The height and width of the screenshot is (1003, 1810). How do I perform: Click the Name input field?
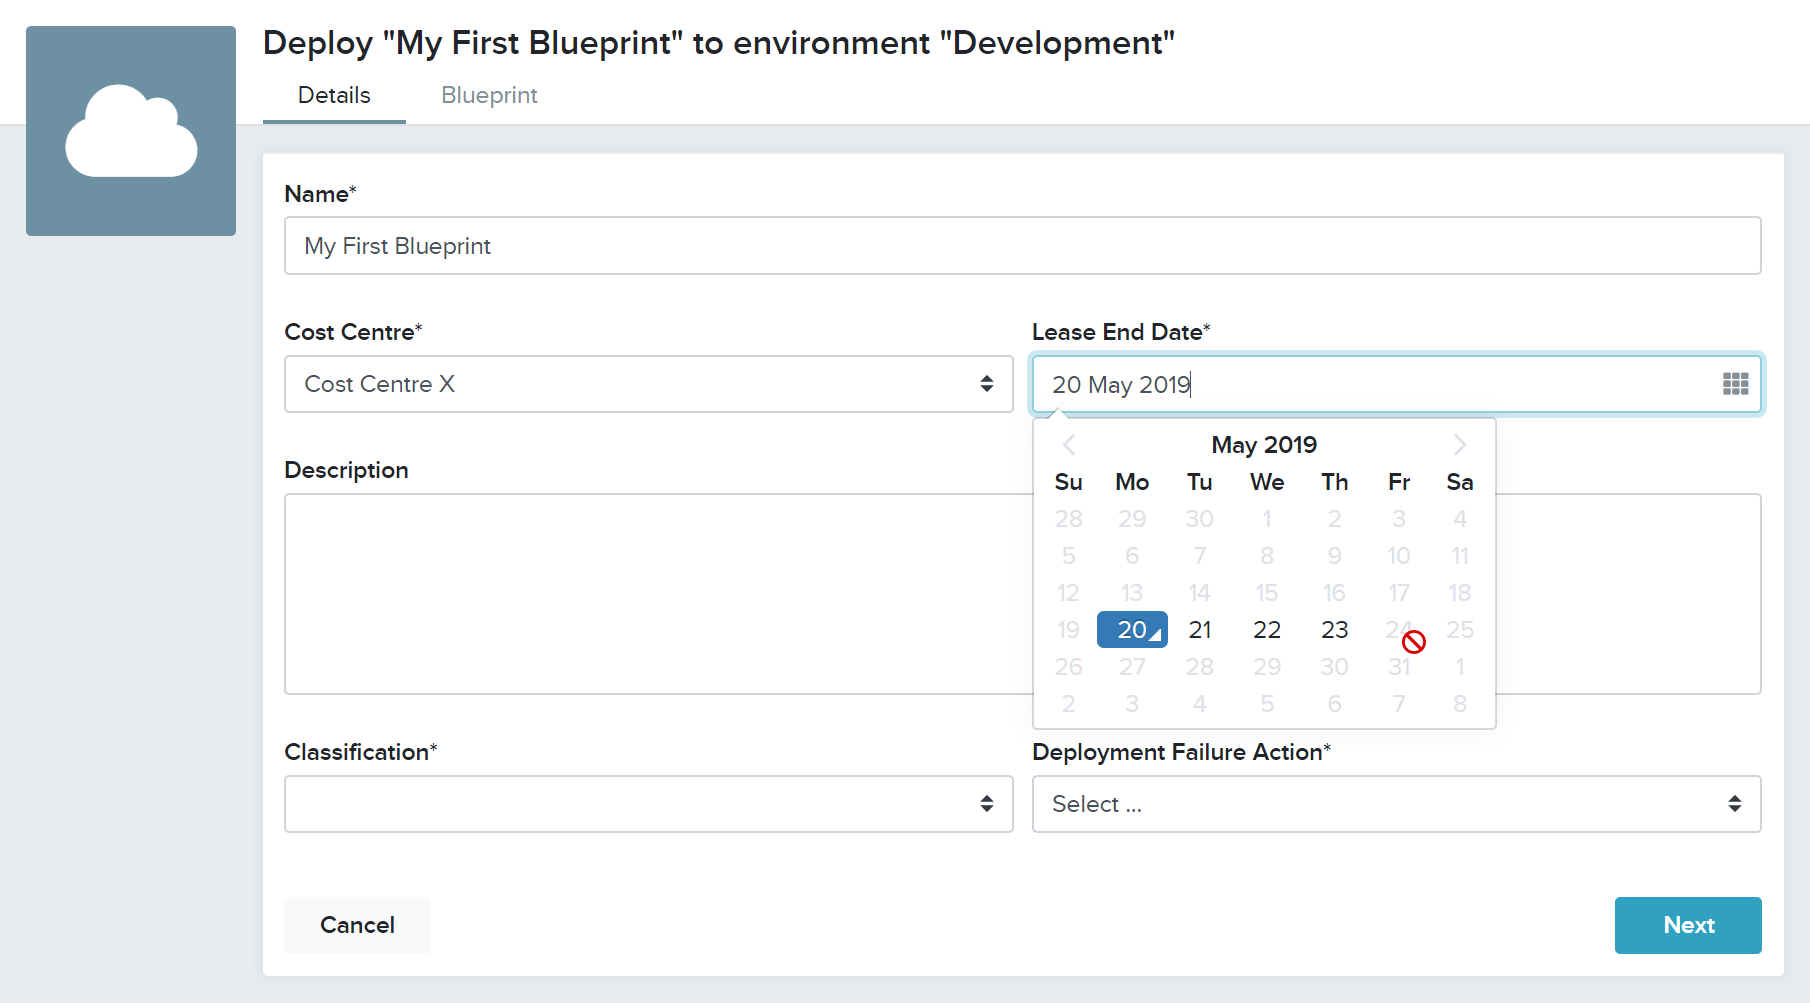tap(1022, 246)
